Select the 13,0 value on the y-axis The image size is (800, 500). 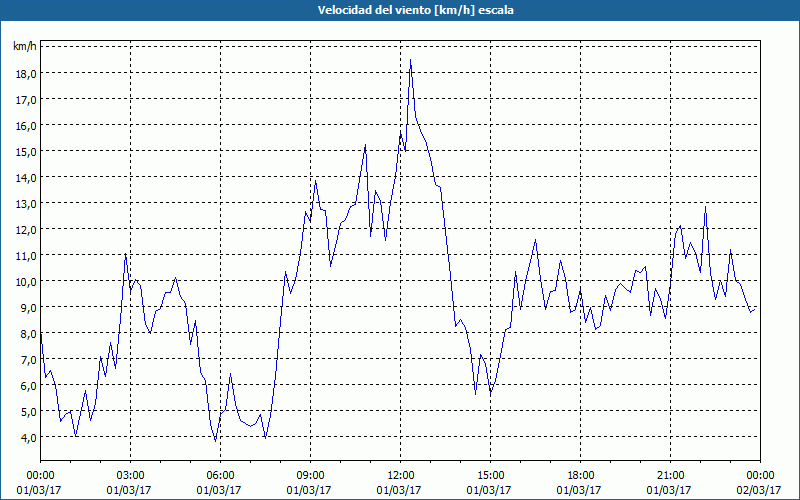[26, 204]
